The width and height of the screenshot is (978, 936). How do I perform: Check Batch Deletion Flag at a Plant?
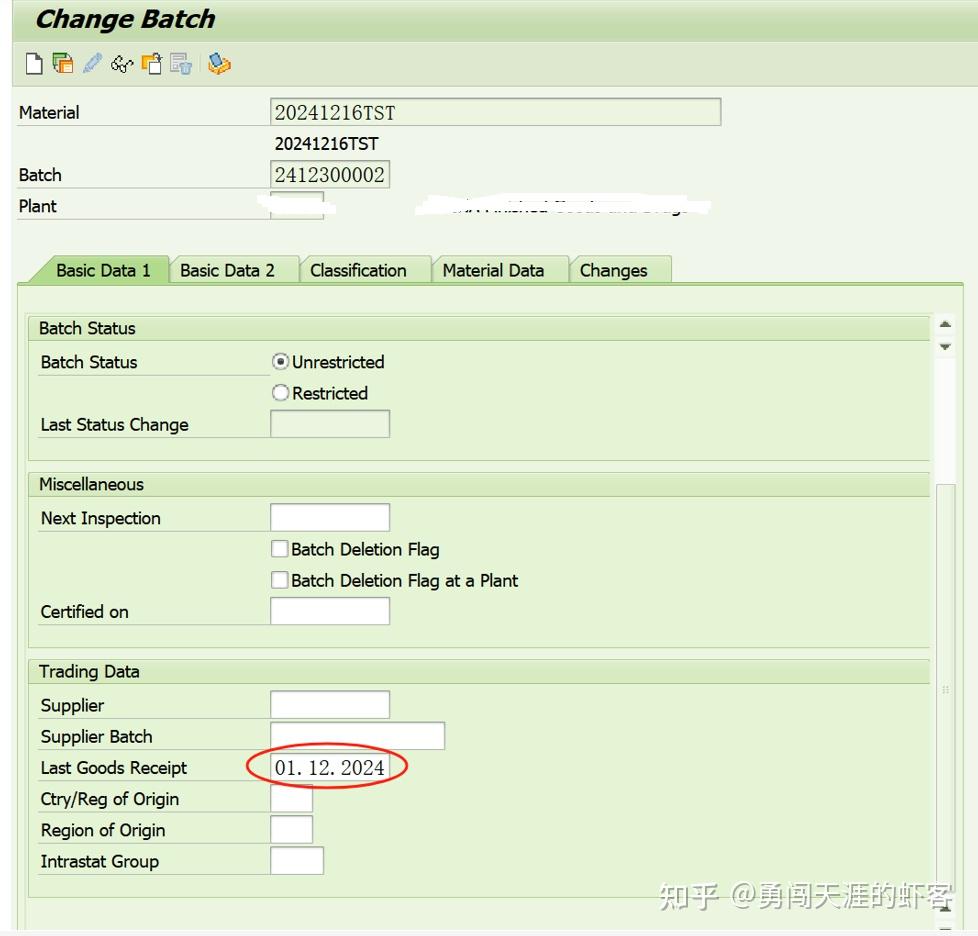[279, 580]
